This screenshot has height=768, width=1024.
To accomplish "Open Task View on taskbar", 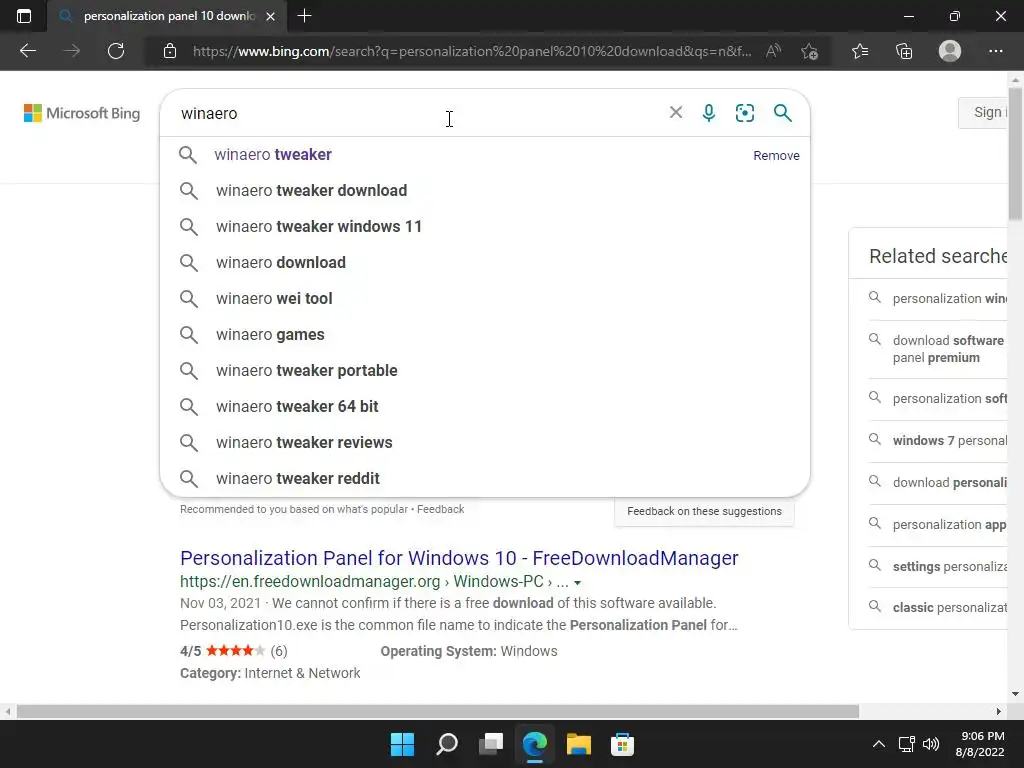I will pos(490,744).
